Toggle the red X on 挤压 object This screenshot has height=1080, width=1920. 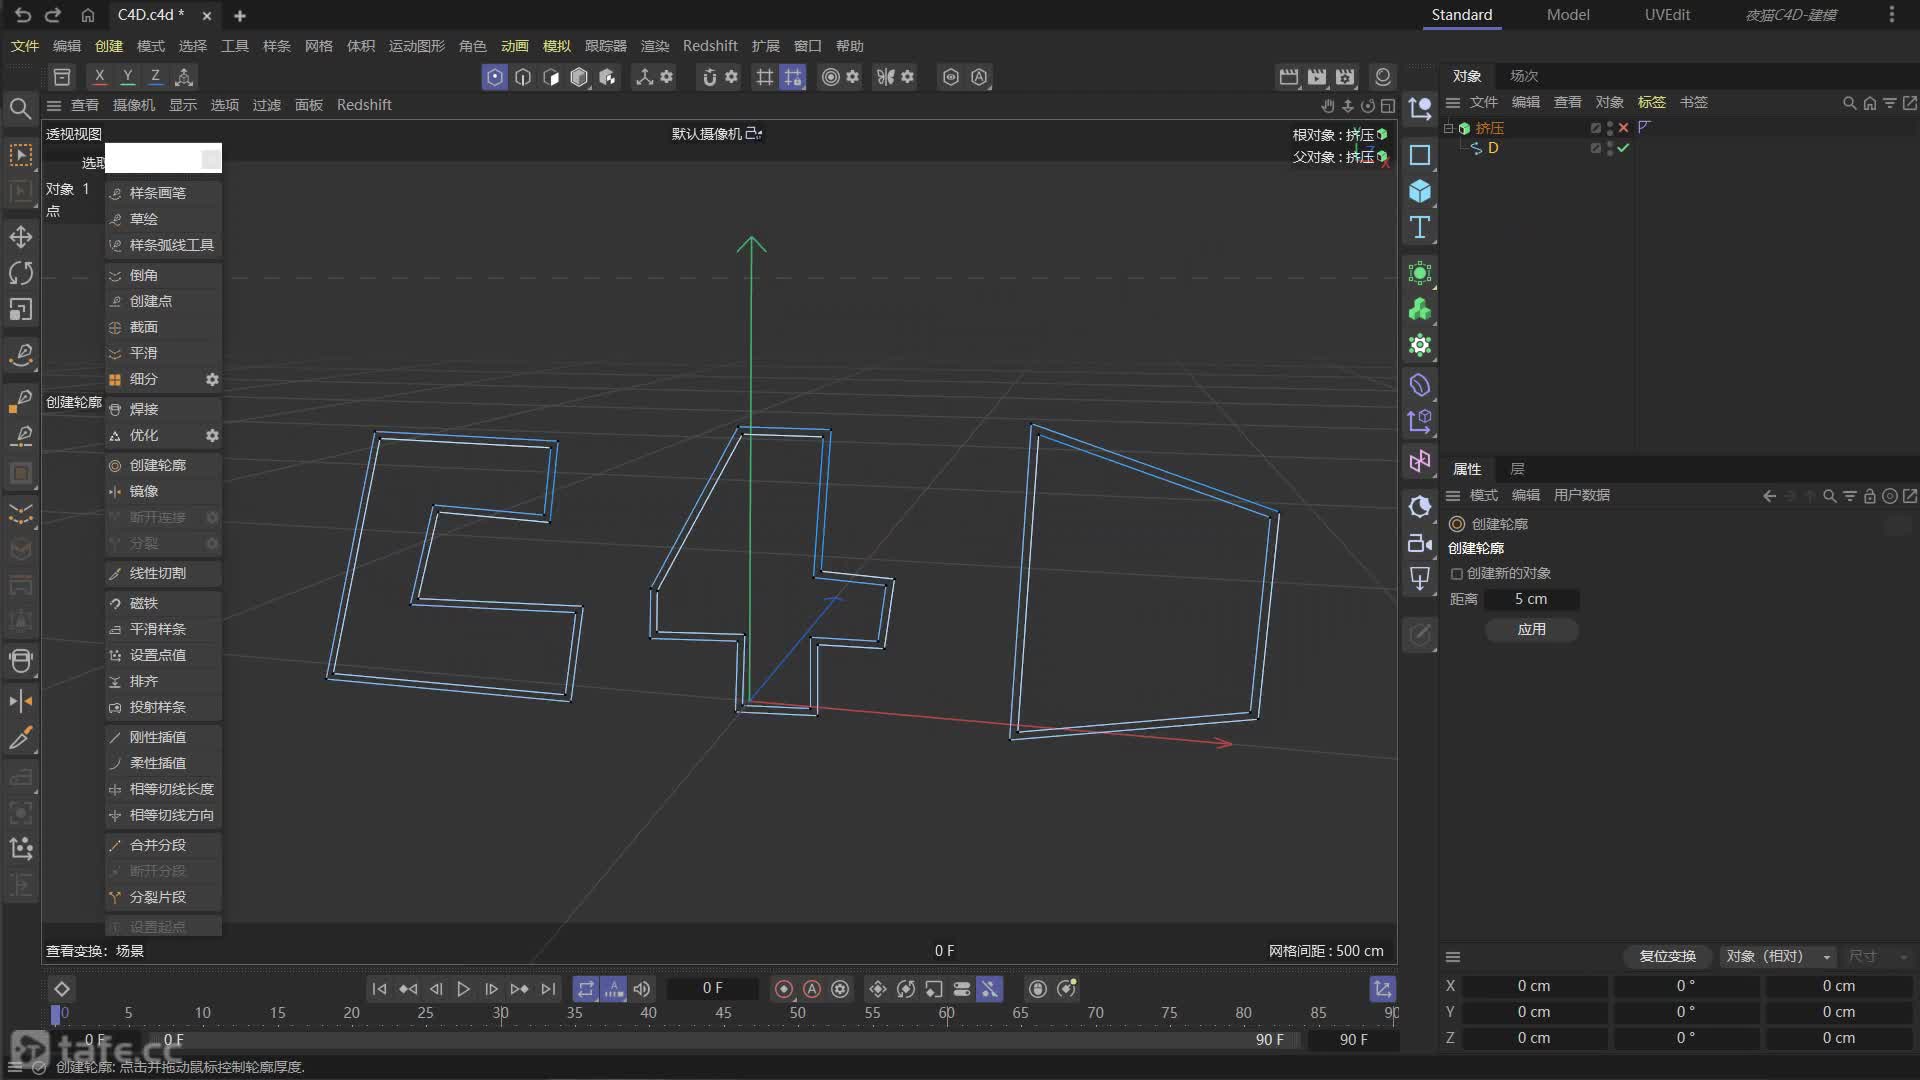(x=1624, y=128)
